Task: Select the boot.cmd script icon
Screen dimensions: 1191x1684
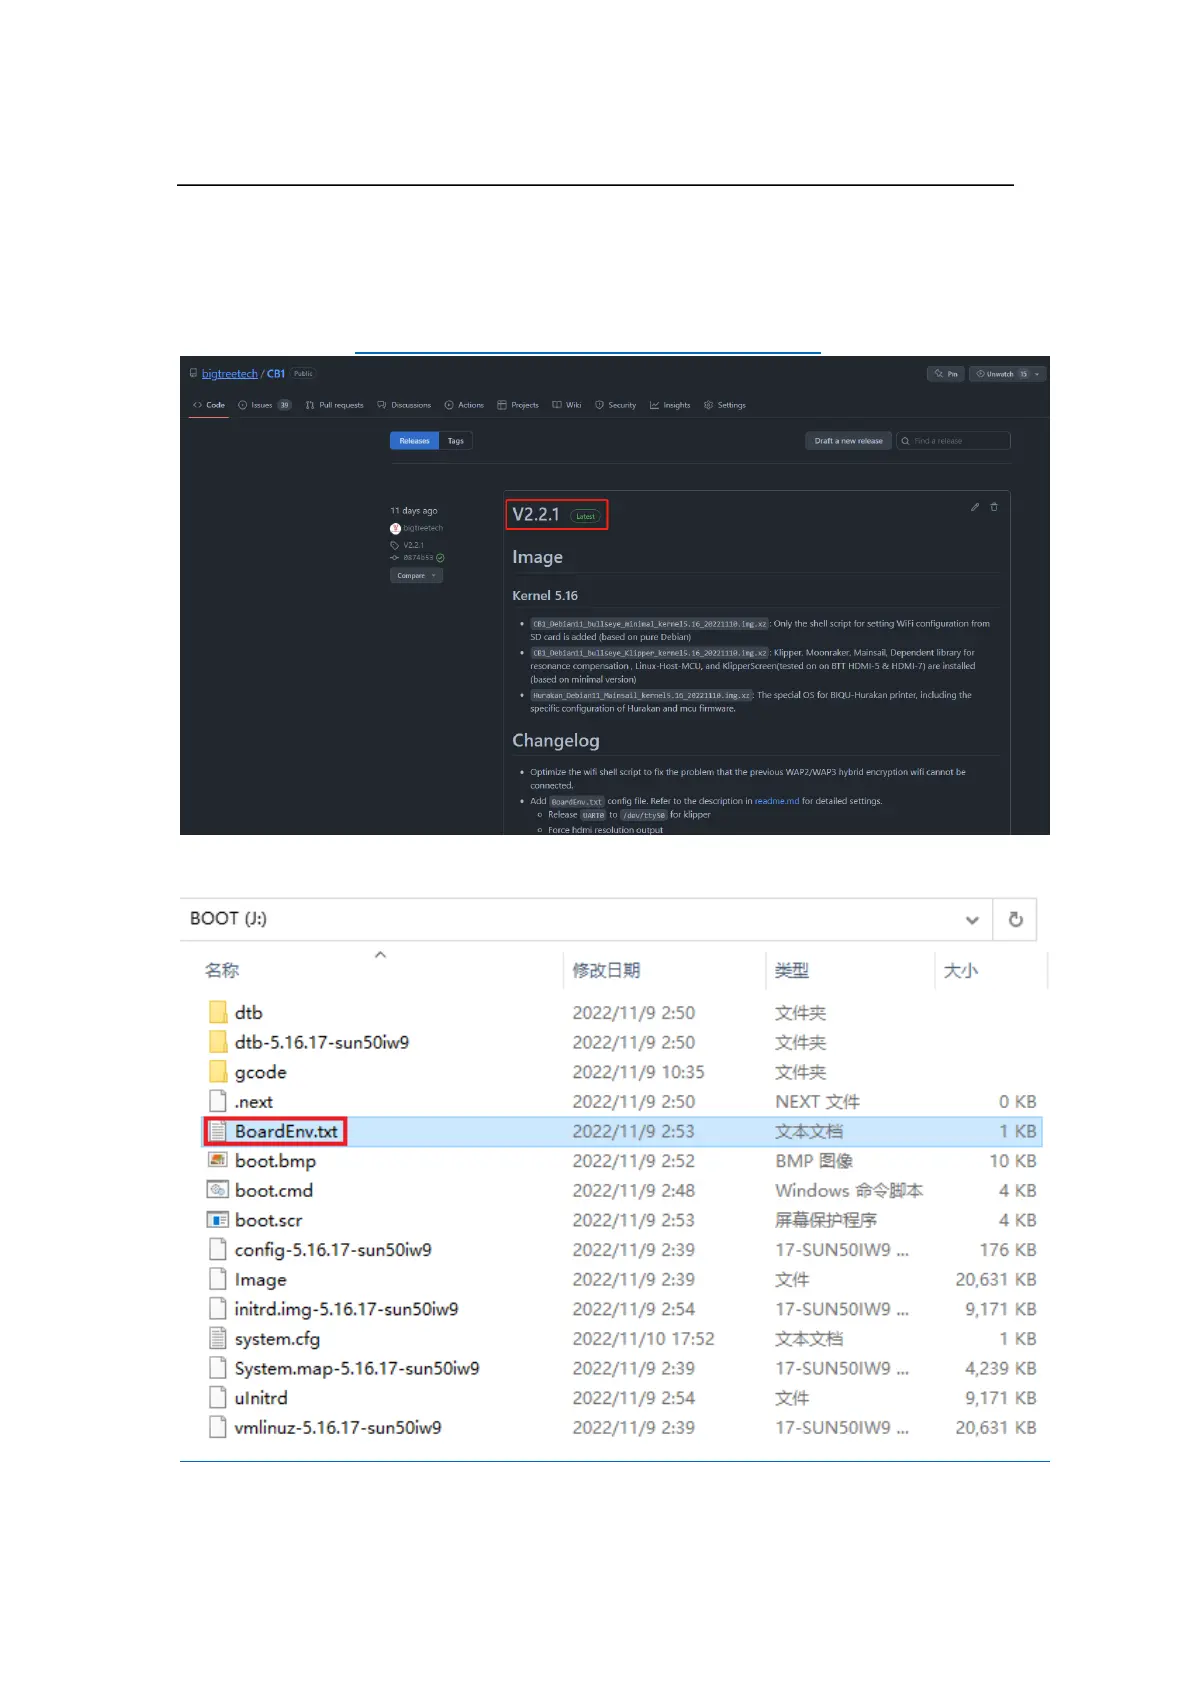Action: [x=218, y=1191]
